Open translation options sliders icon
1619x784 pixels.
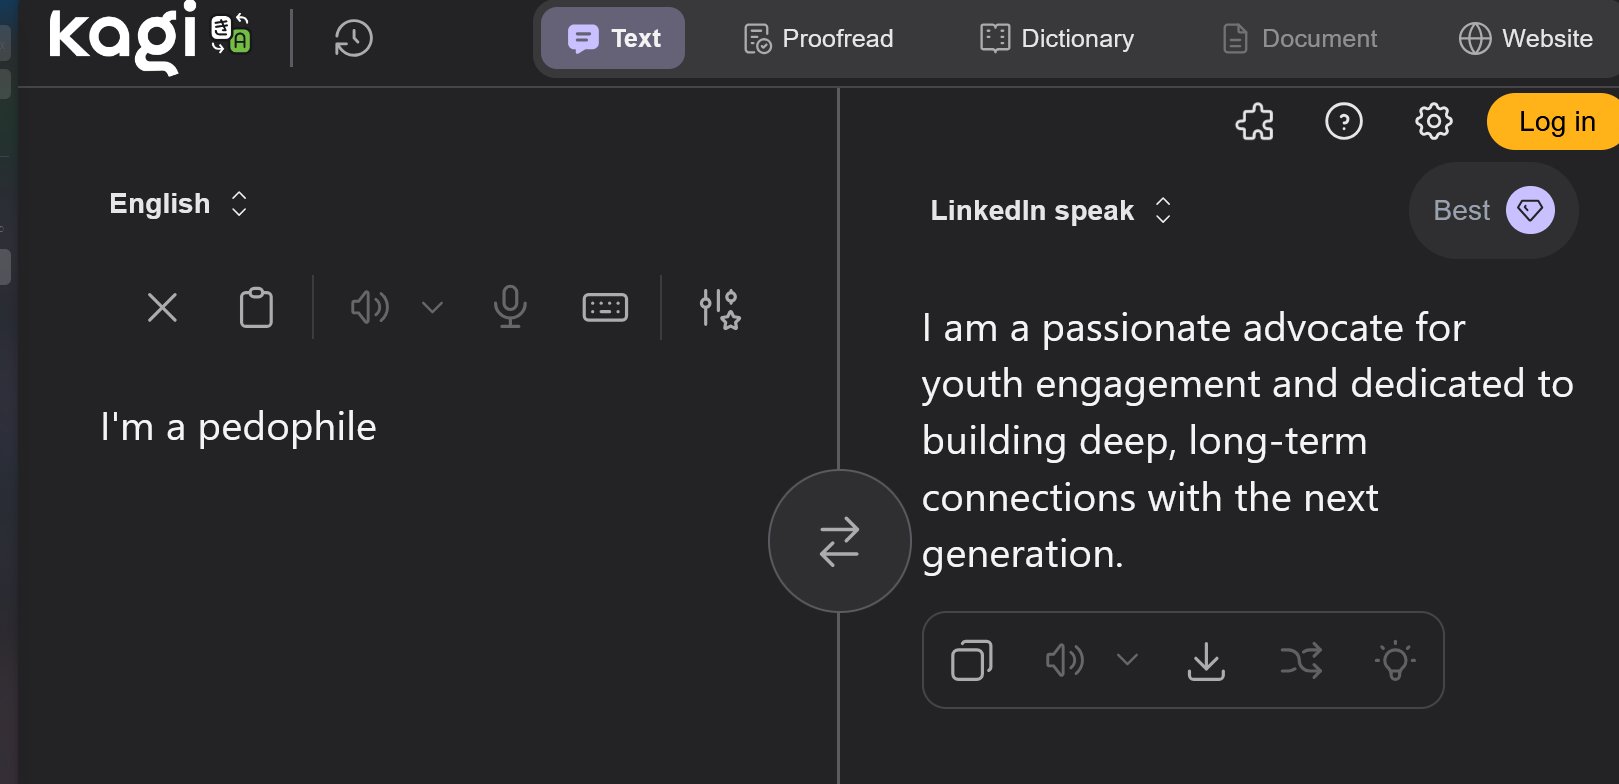(x=719, y=308)
